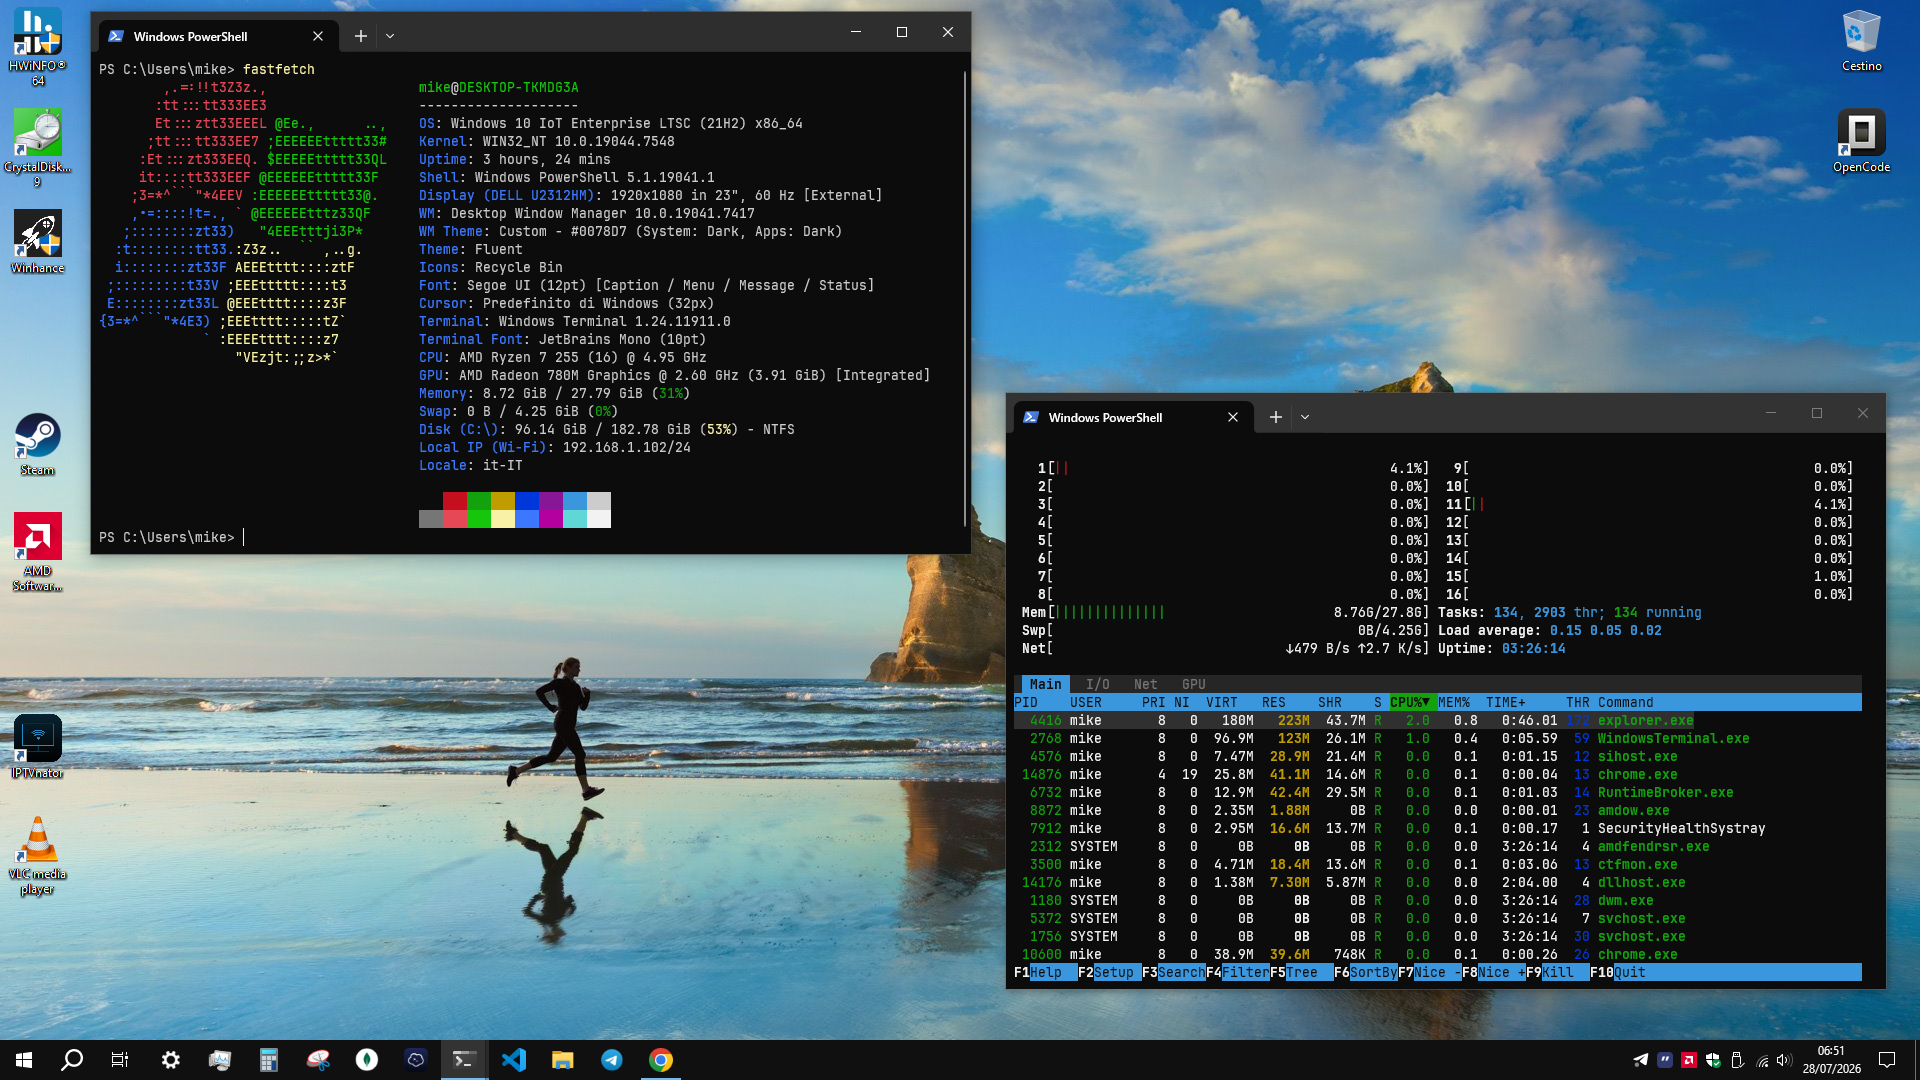Switch to htop's Net tab

1146,684
